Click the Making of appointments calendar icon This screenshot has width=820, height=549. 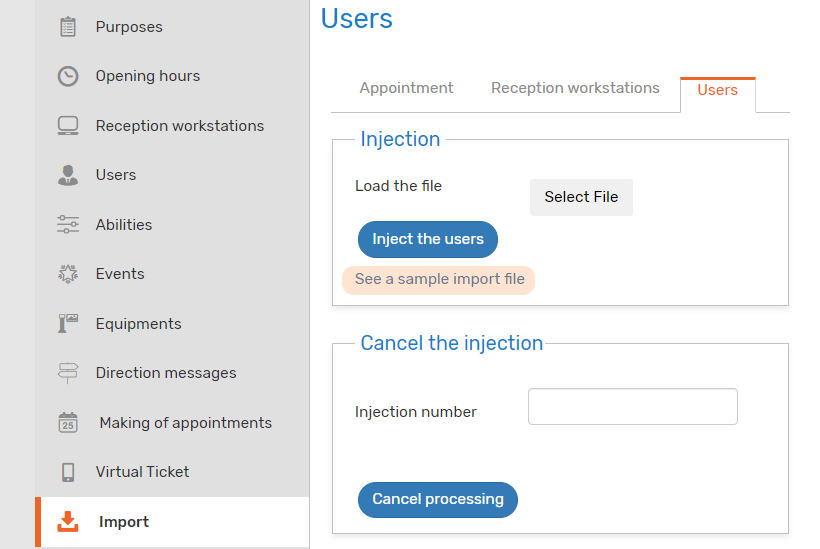coord(67,422)
